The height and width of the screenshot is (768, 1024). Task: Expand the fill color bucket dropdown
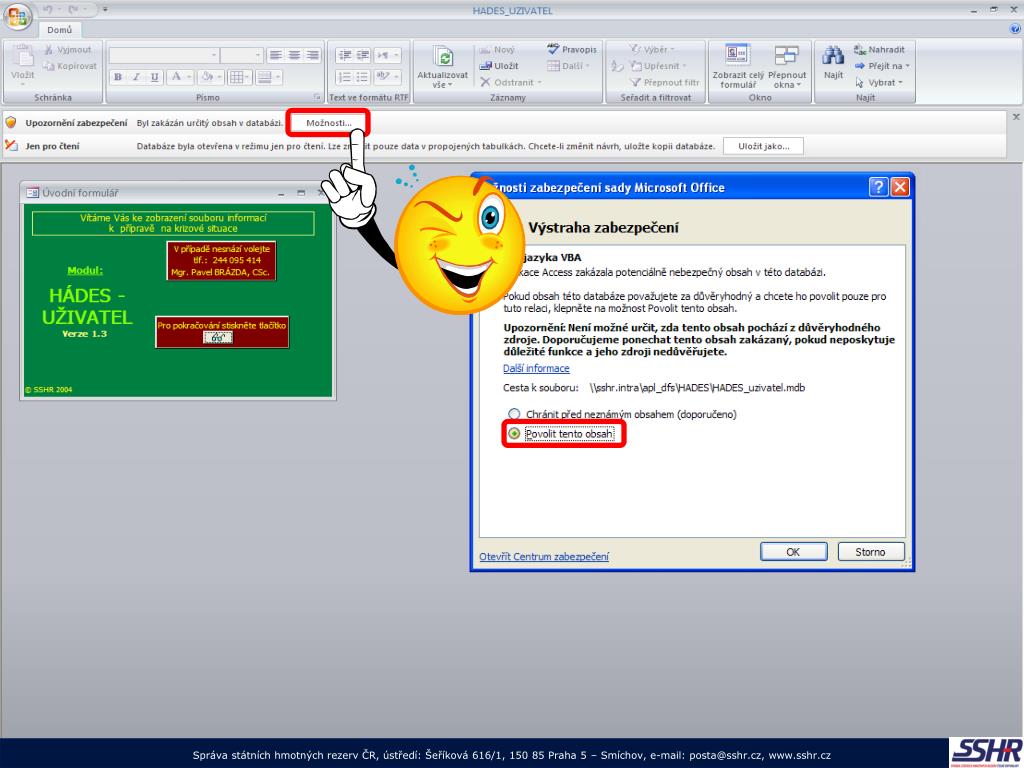point(219,77)
